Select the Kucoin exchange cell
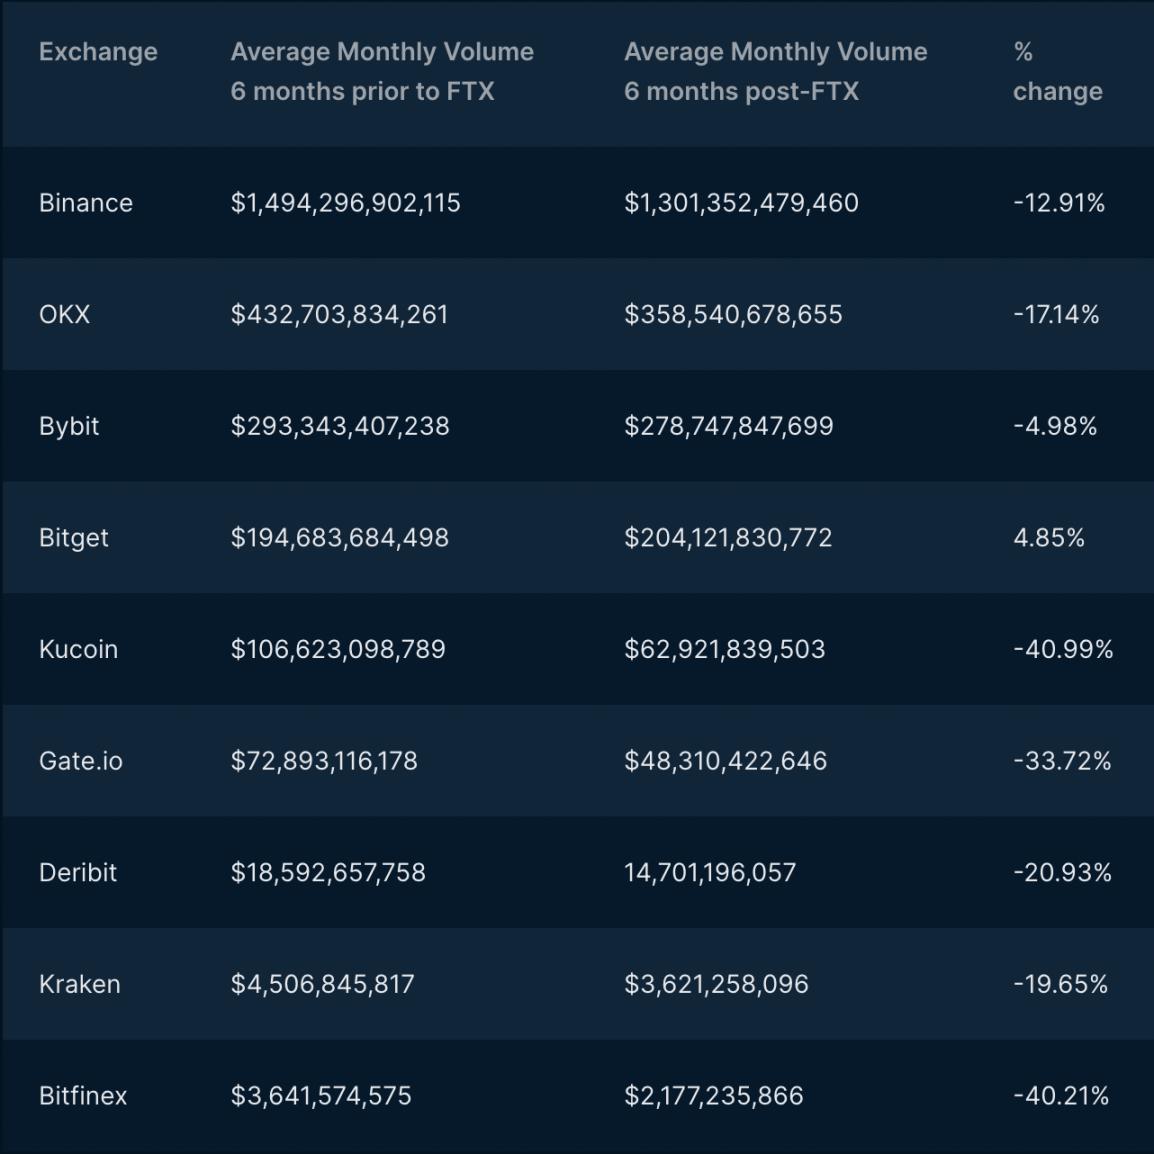 click(78, 649)
